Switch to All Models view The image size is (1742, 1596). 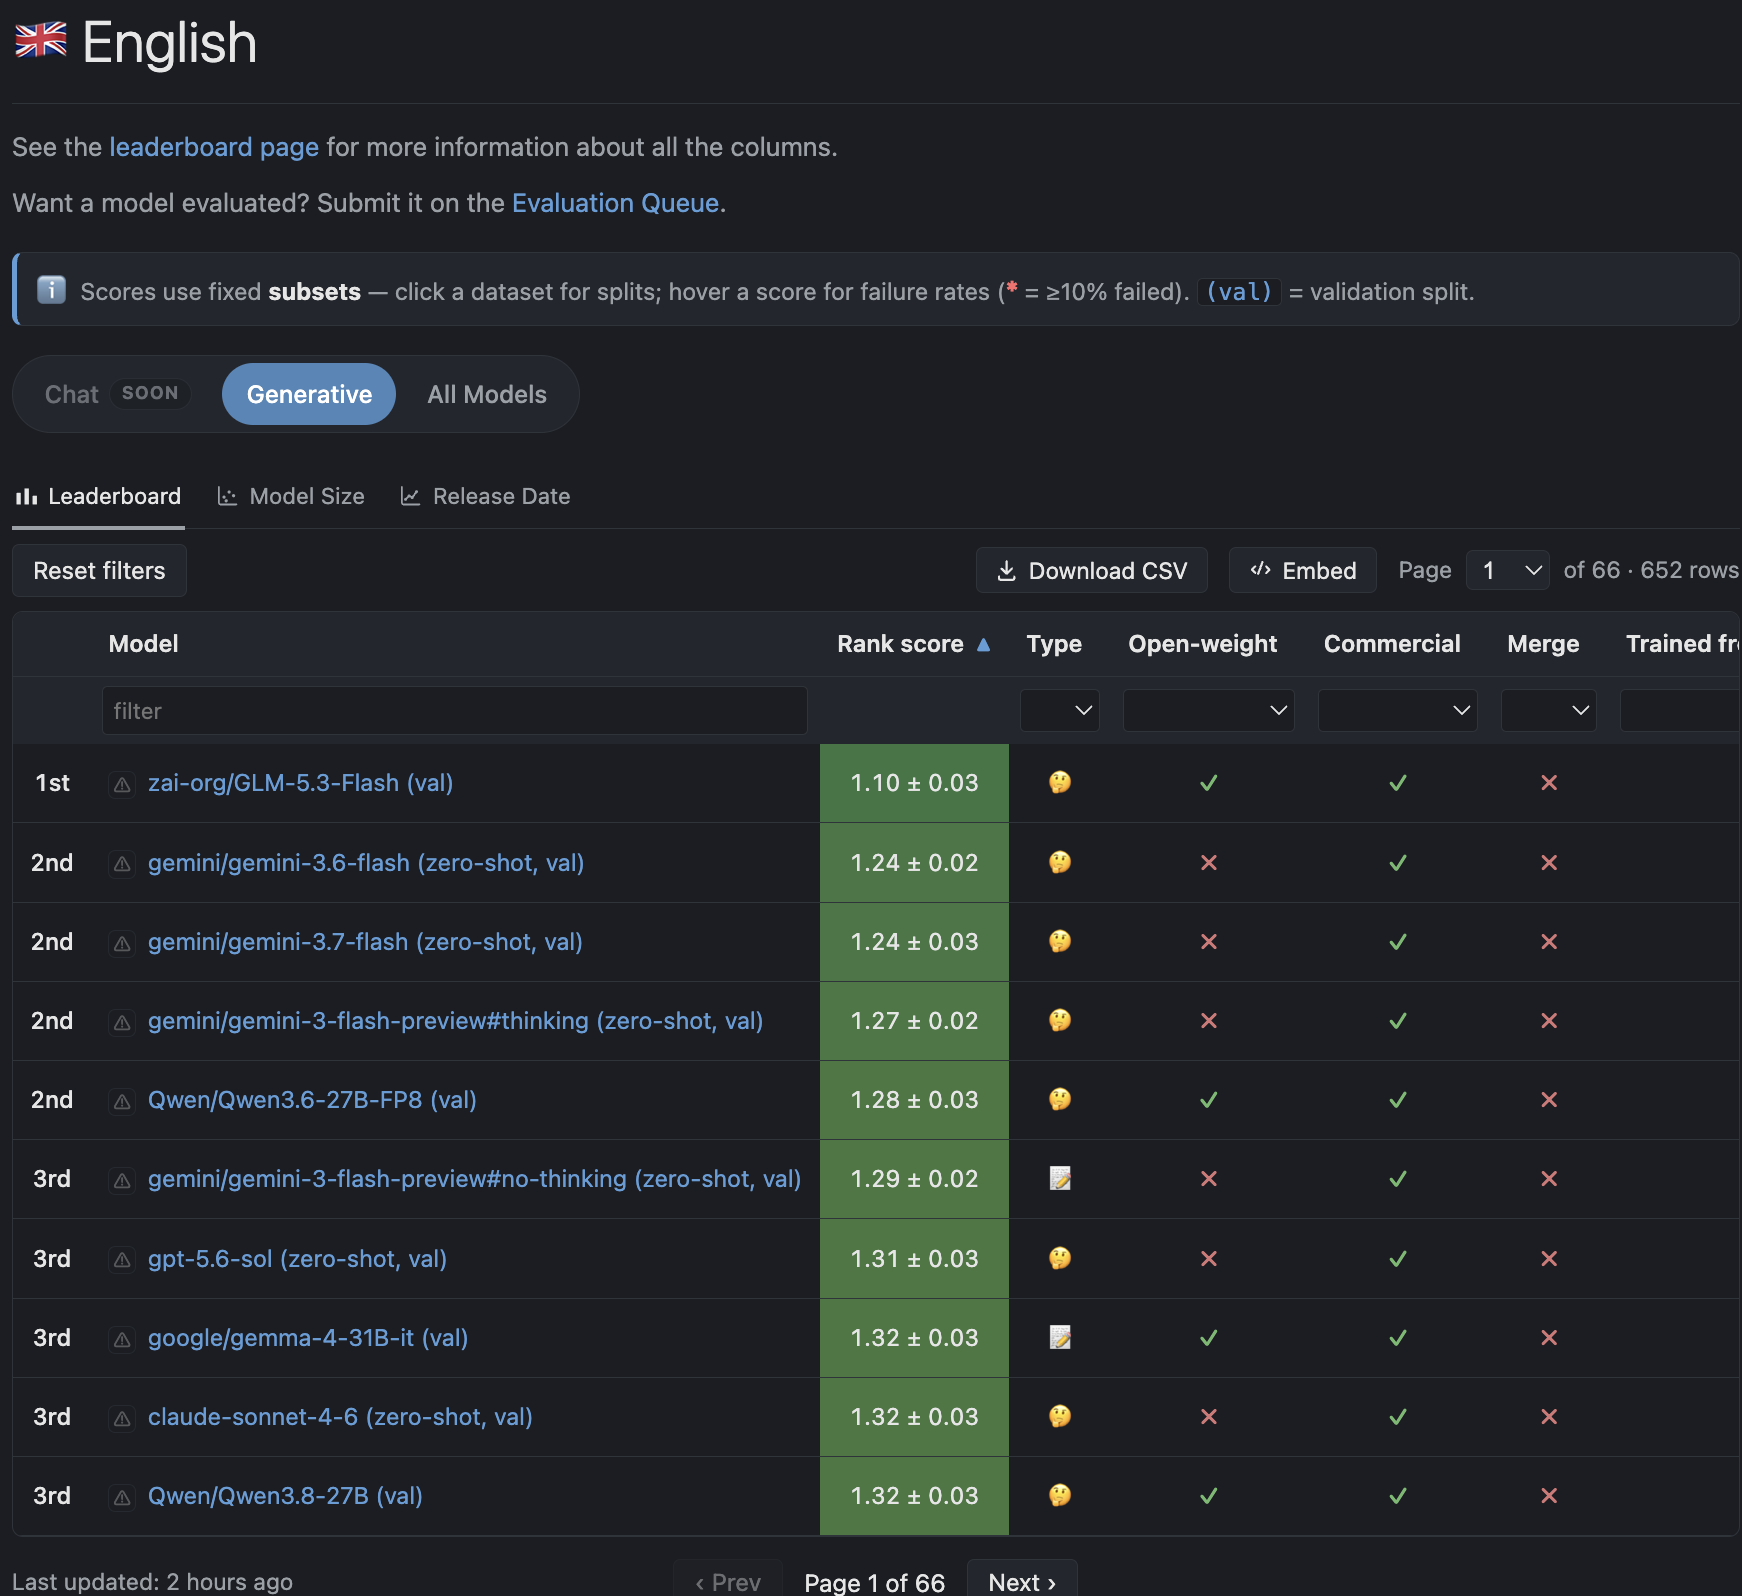(x=487, y=394)
